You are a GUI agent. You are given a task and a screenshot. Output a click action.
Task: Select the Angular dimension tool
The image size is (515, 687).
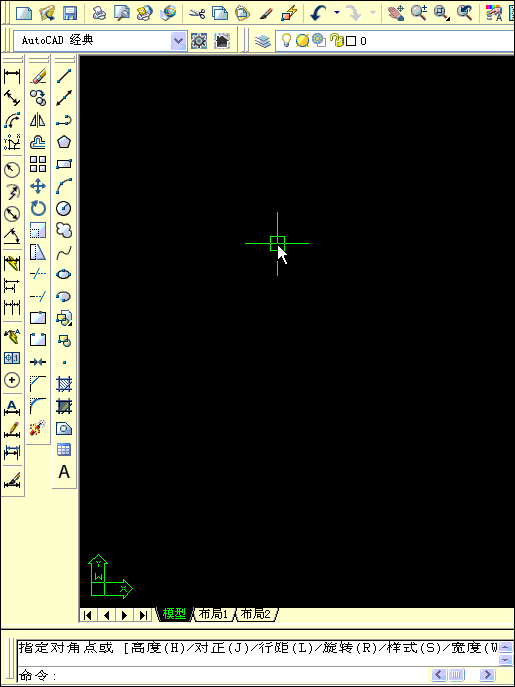12,237
